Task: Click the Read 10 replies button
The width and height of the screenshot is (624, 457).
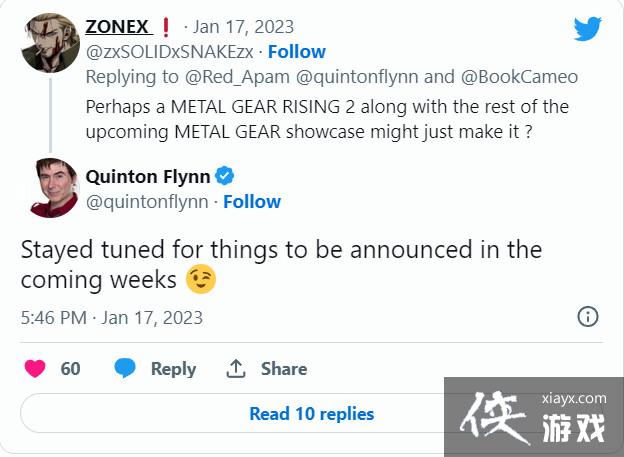Action: pyautogui.click(x=311, y=413)
